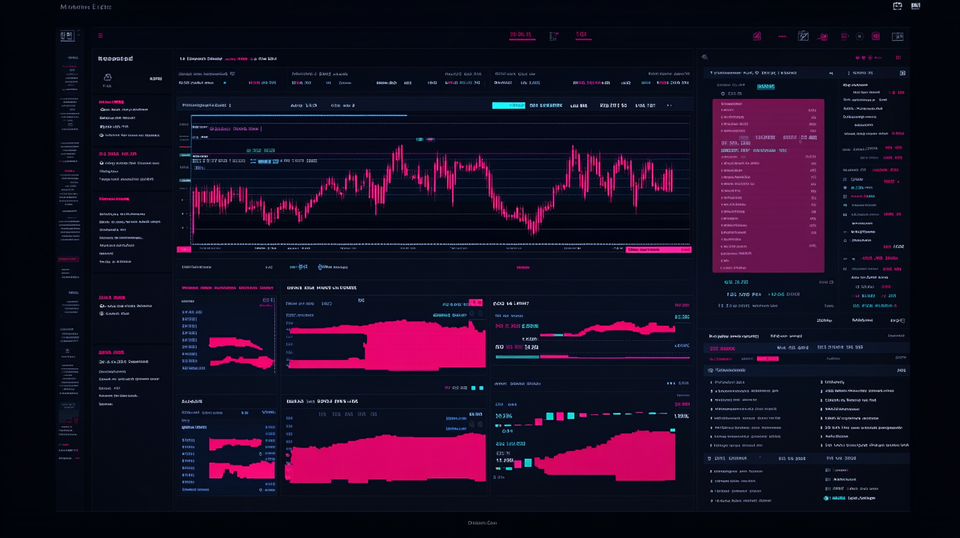Select the cyan radio button at bottom right

tap(827, 497)
